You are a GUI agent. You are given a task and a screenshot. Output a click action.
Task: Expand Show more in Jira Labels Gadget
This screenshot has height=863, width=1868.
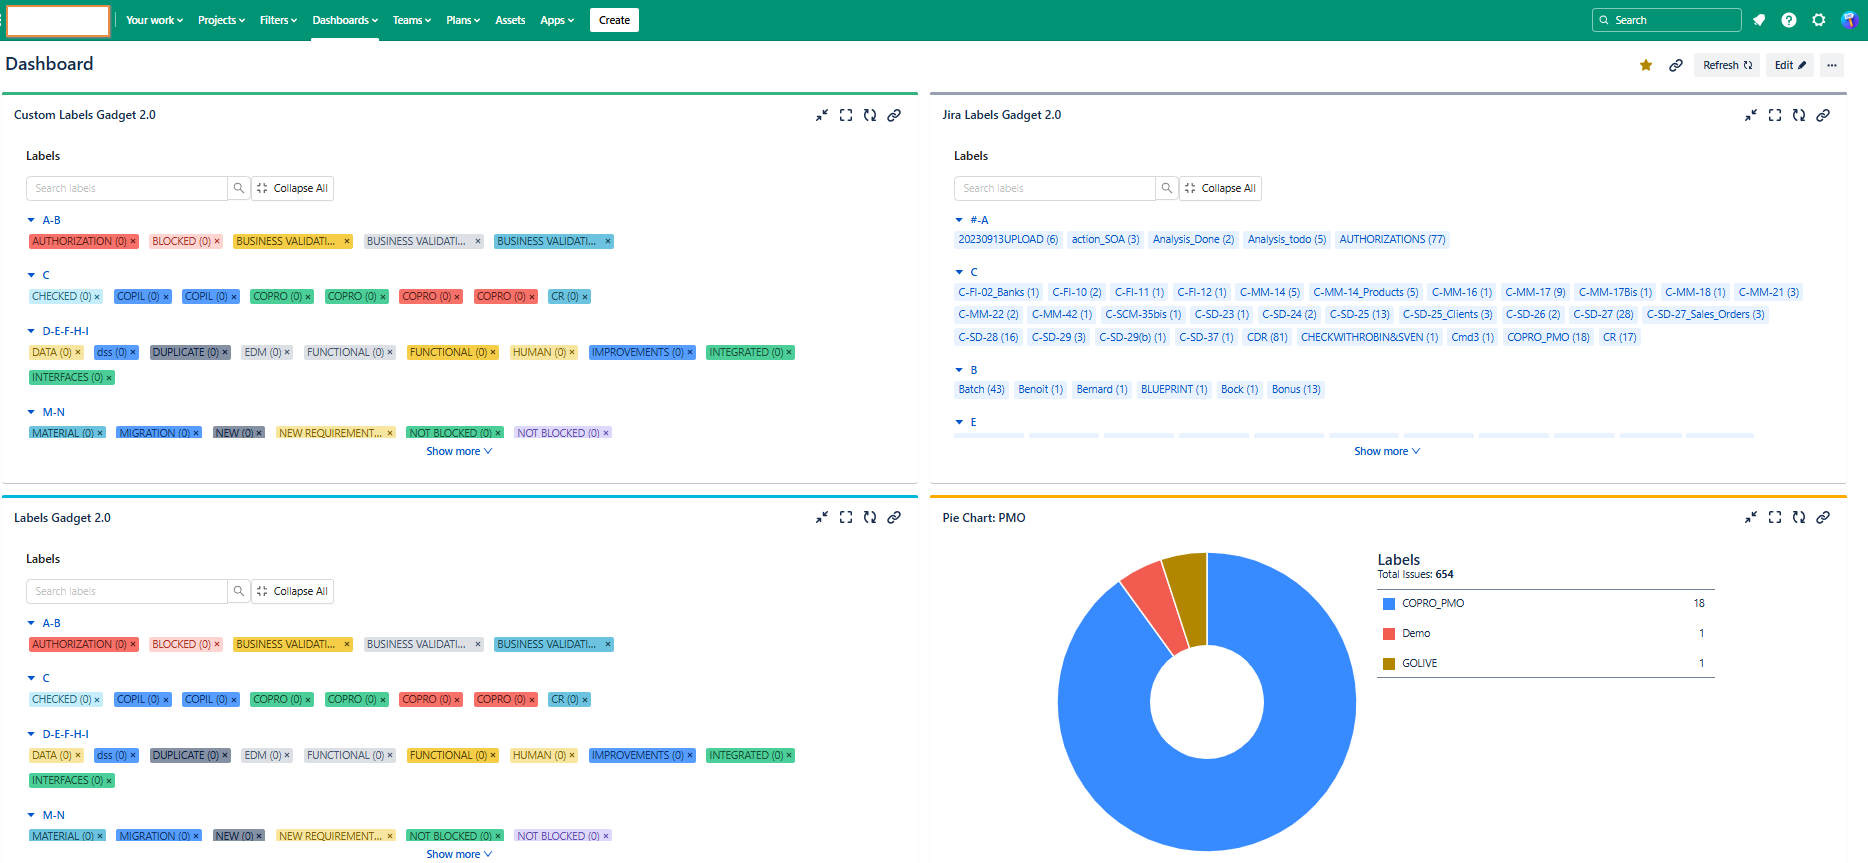(x=1386, y=452)
